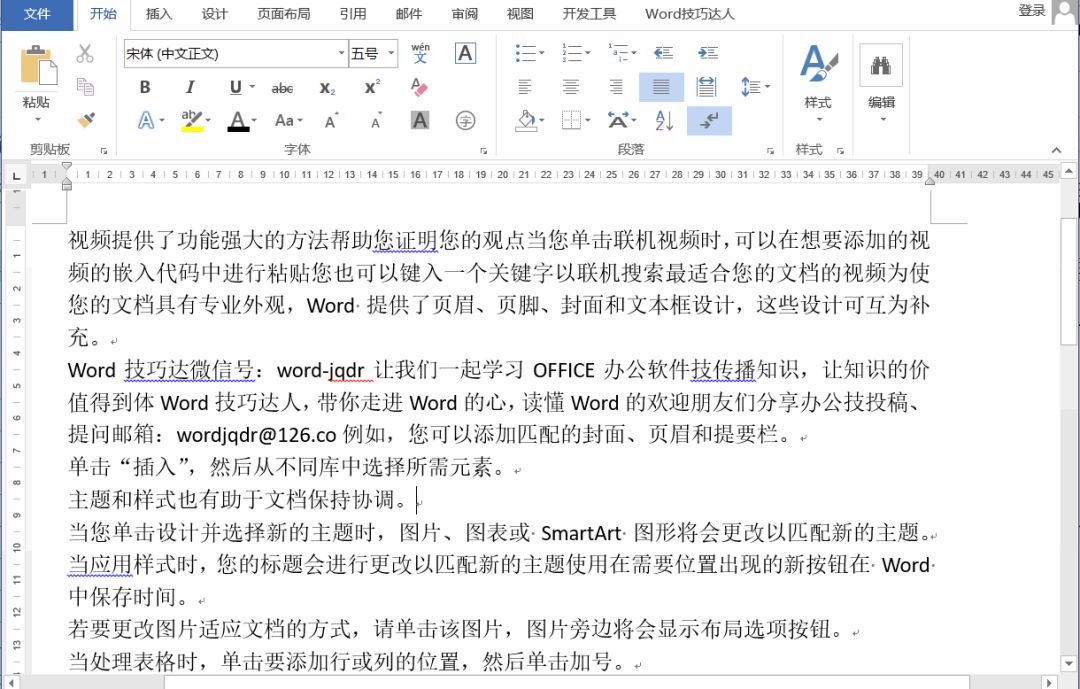Insert enclosed character circle icon
This screenshot has width=1080, height=689.
tap(466, 121)
